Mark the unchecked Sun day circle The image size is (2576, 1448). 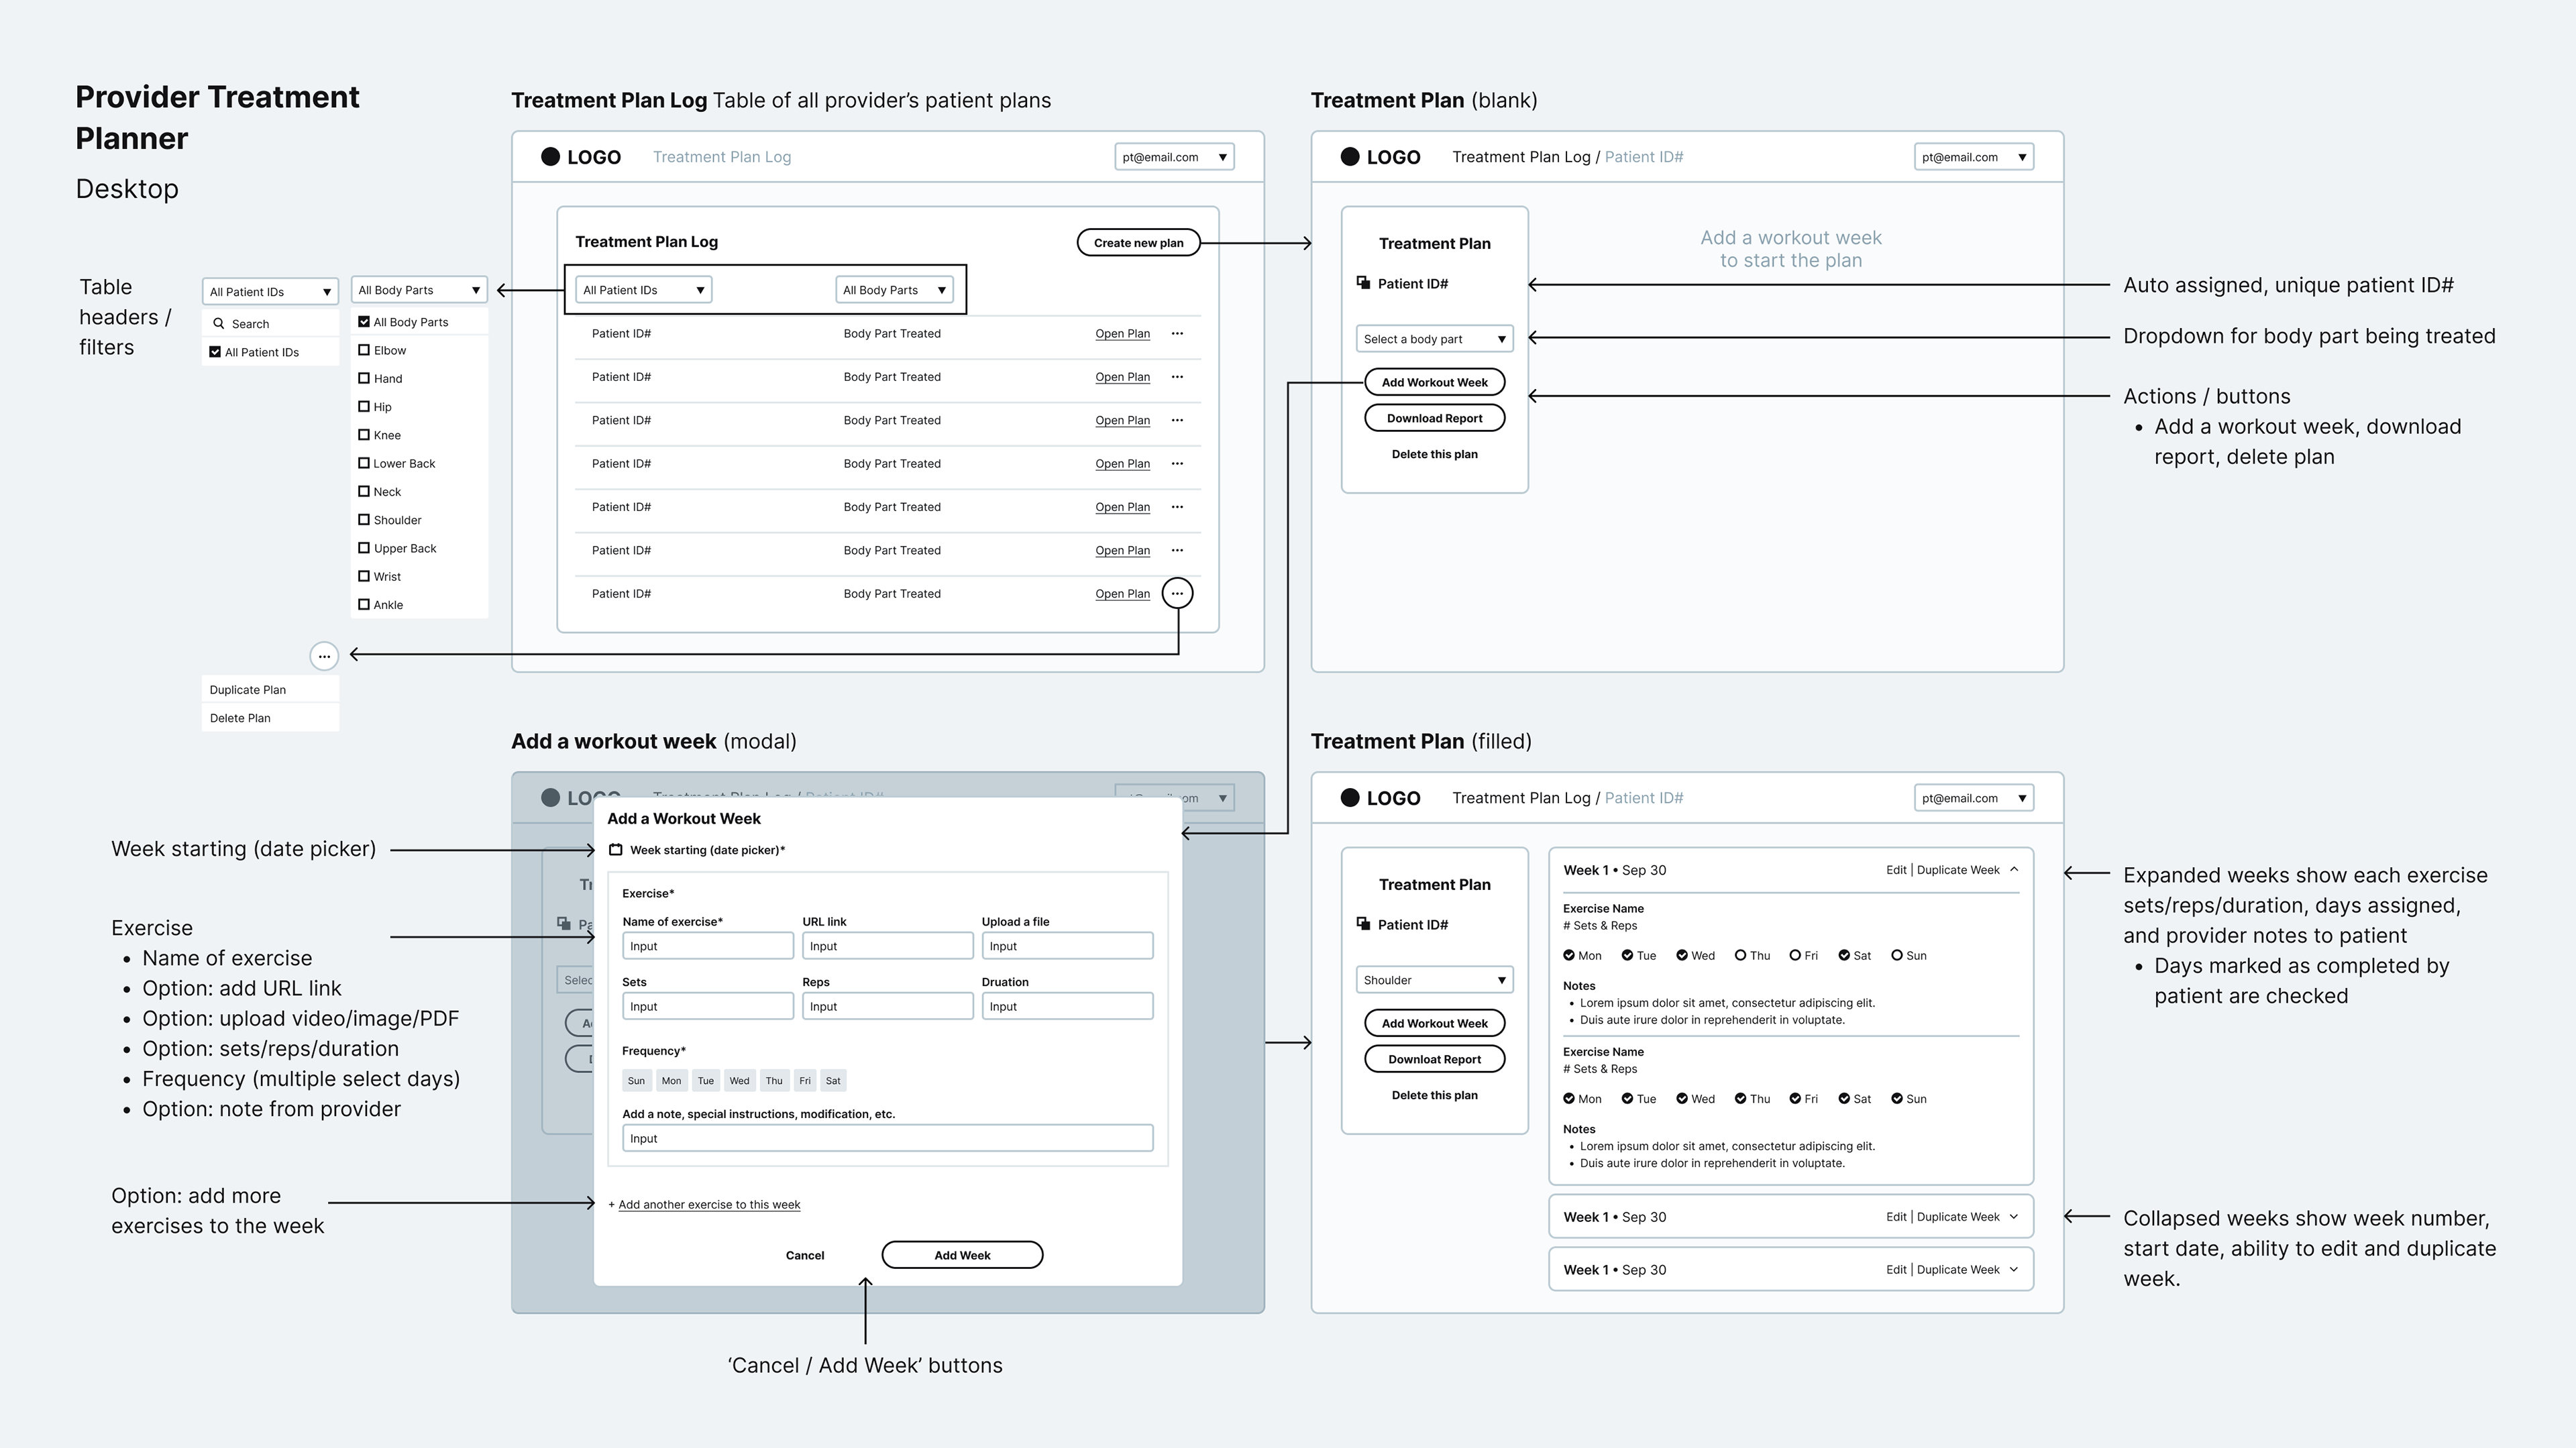(1897, 955)
